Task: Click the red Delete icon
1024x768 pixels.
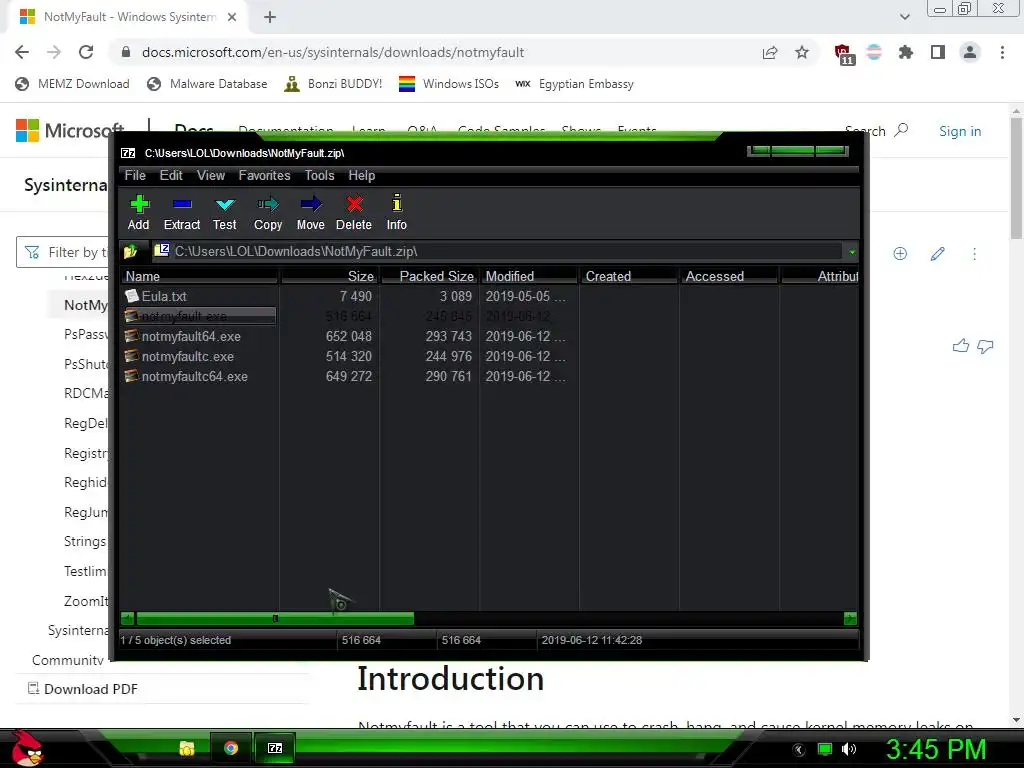Action: [x=354, y=212]
